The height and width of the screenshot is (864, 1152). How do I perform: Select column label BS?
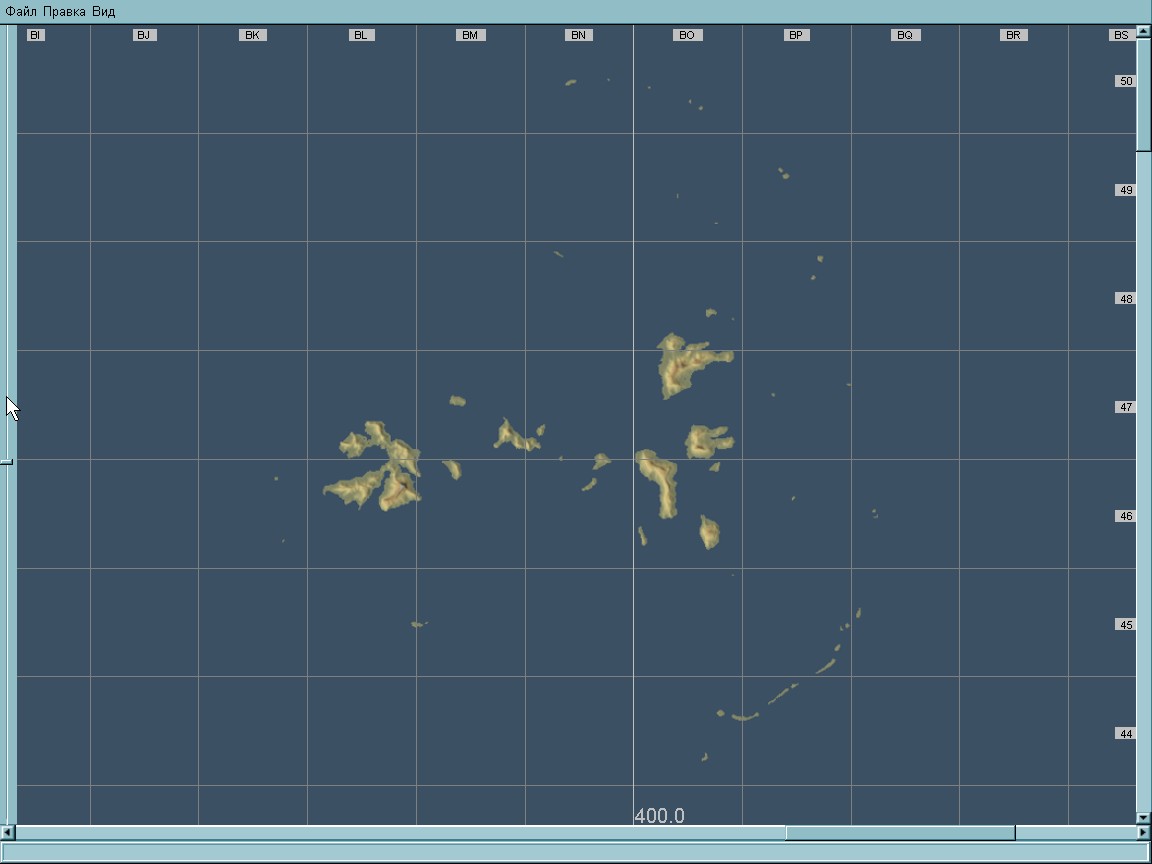coord(1121,35)
